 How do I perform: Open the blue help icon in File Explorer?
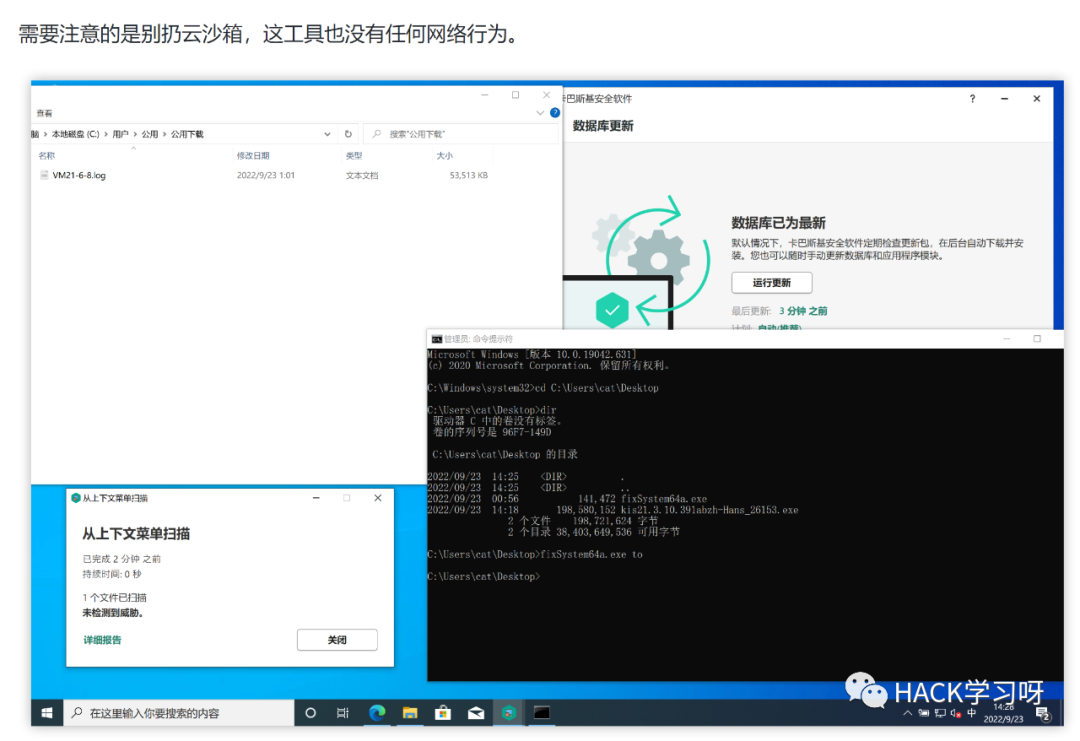(555, 112)
